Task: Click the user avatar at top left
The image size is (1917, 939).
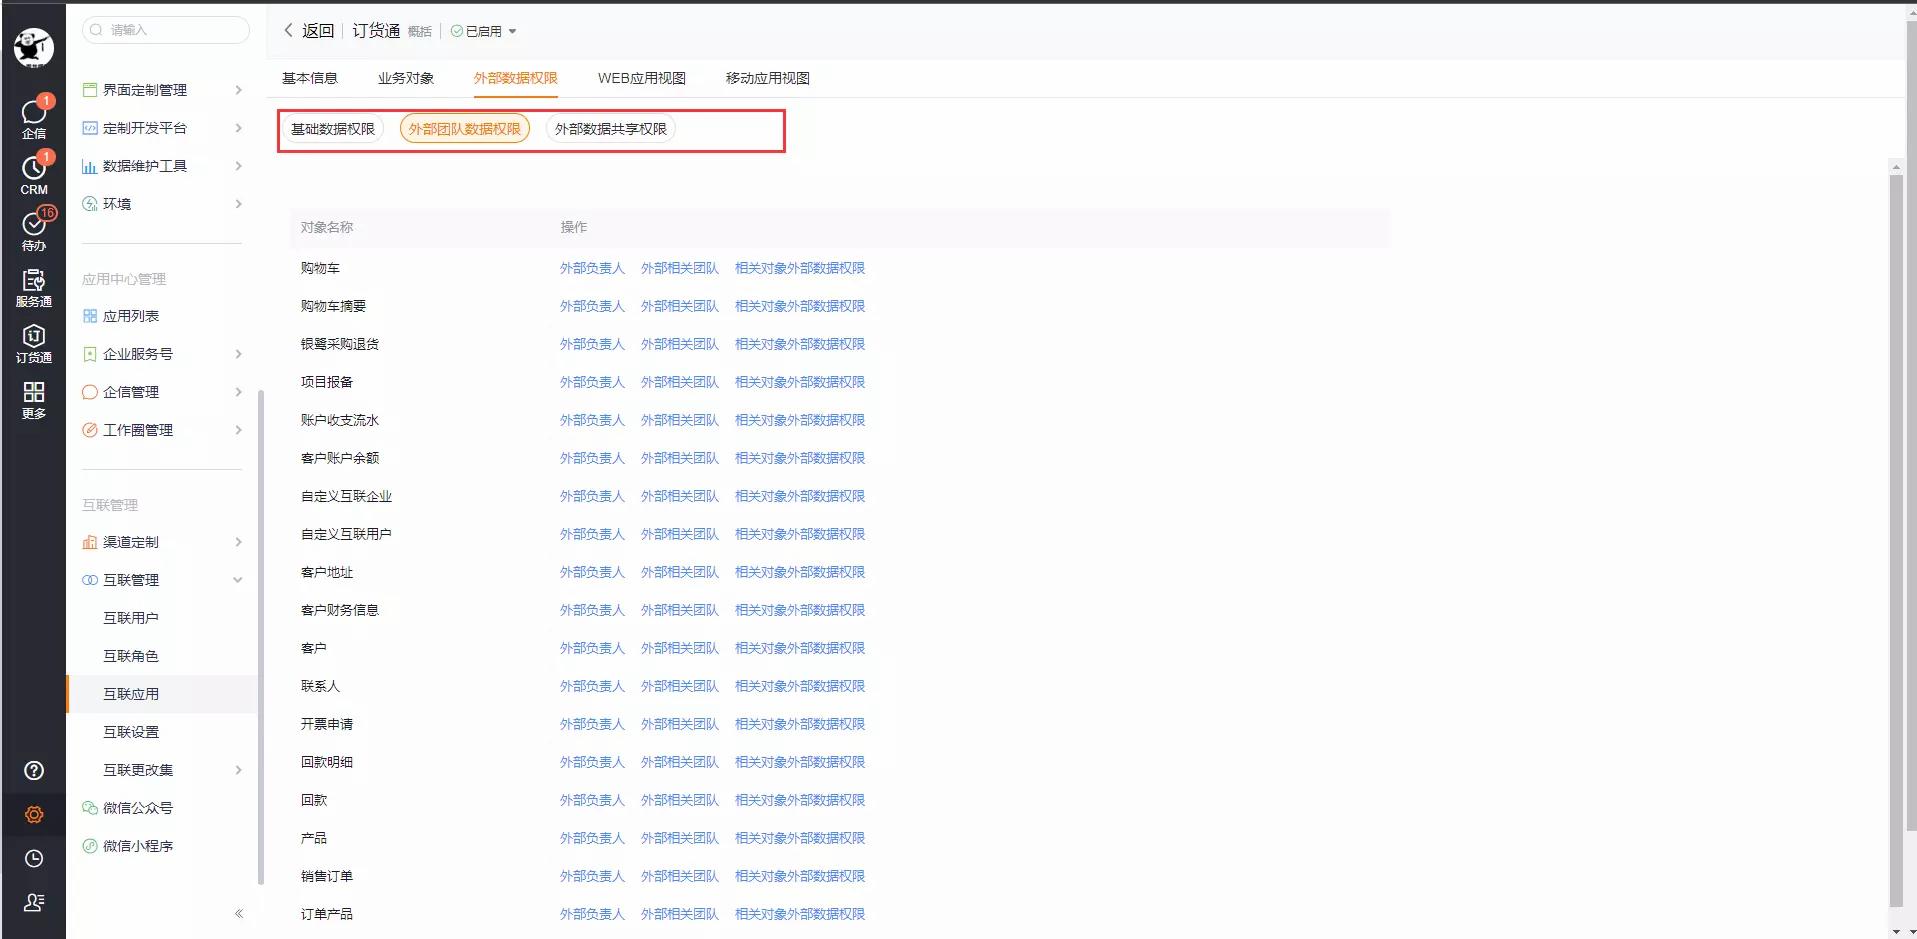Action: click(34, 47)
